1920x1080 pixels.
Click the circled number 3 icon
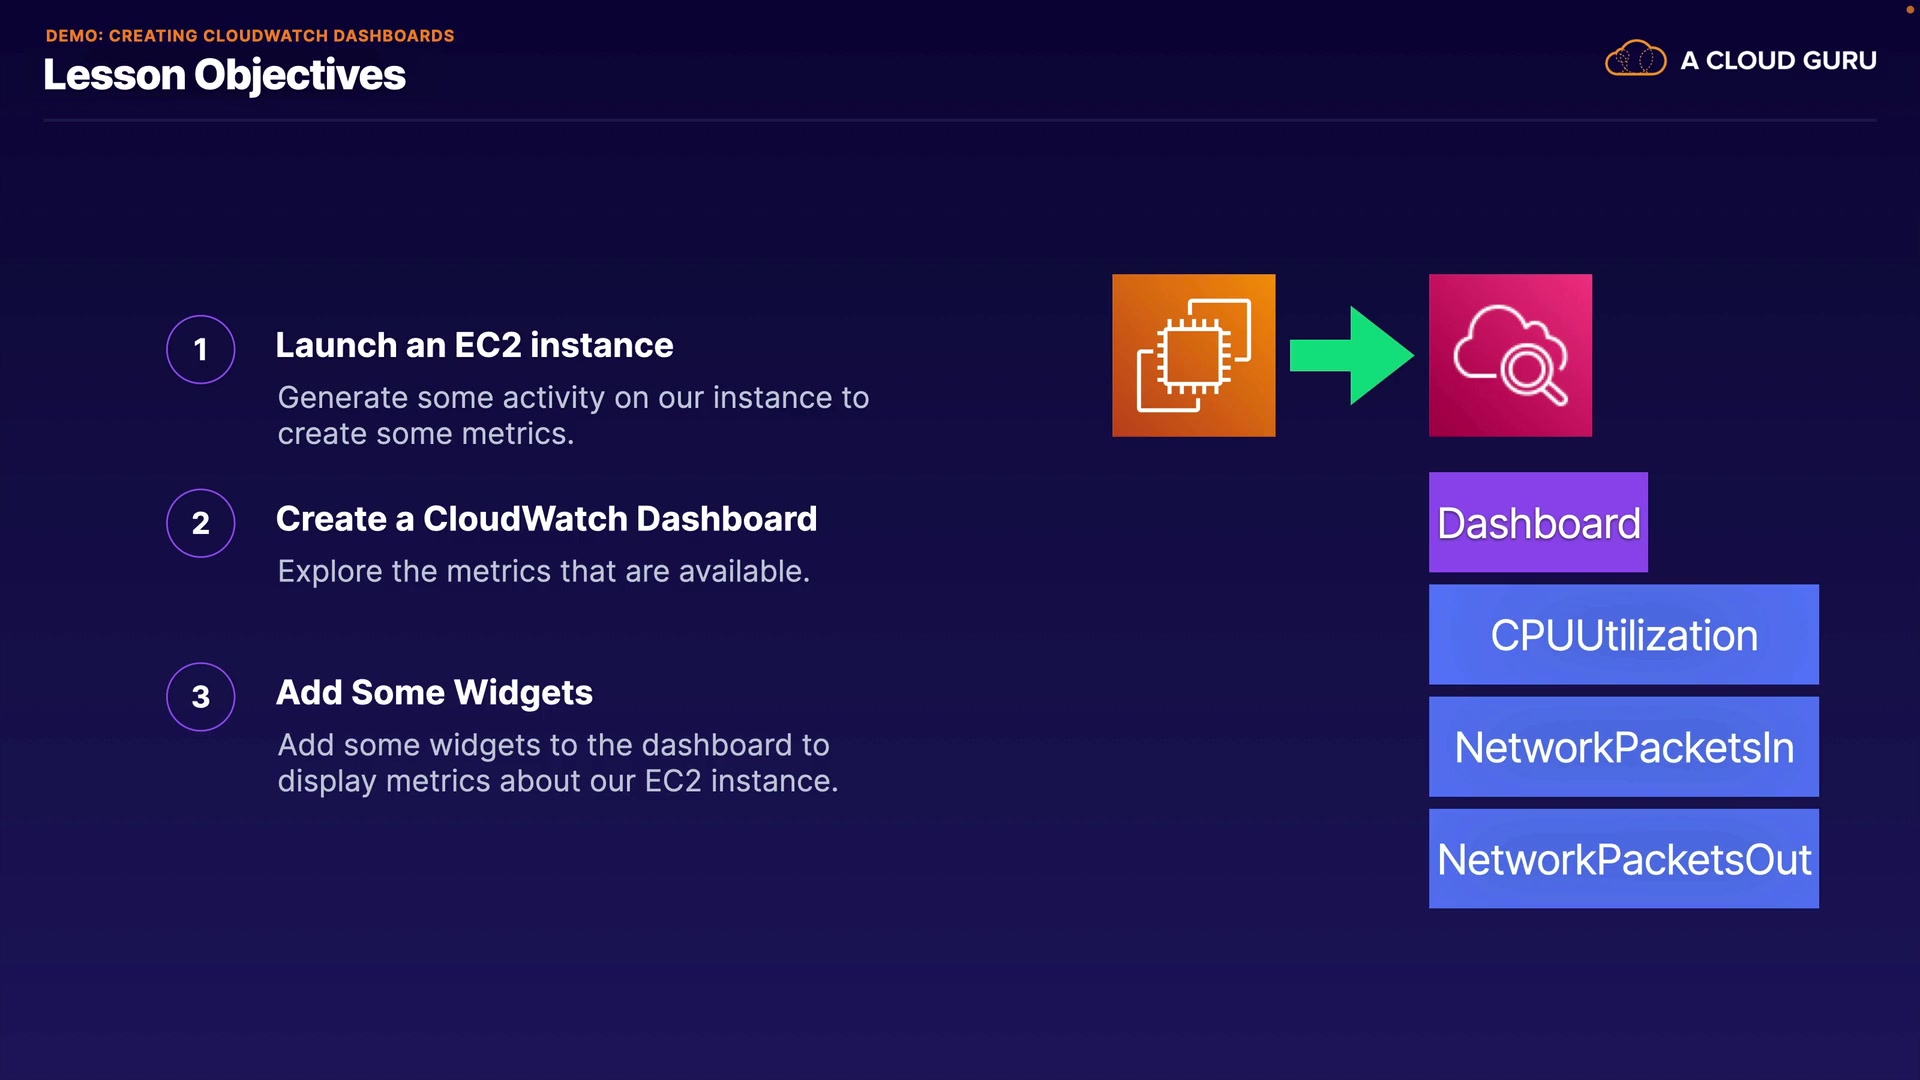[201, 697]
